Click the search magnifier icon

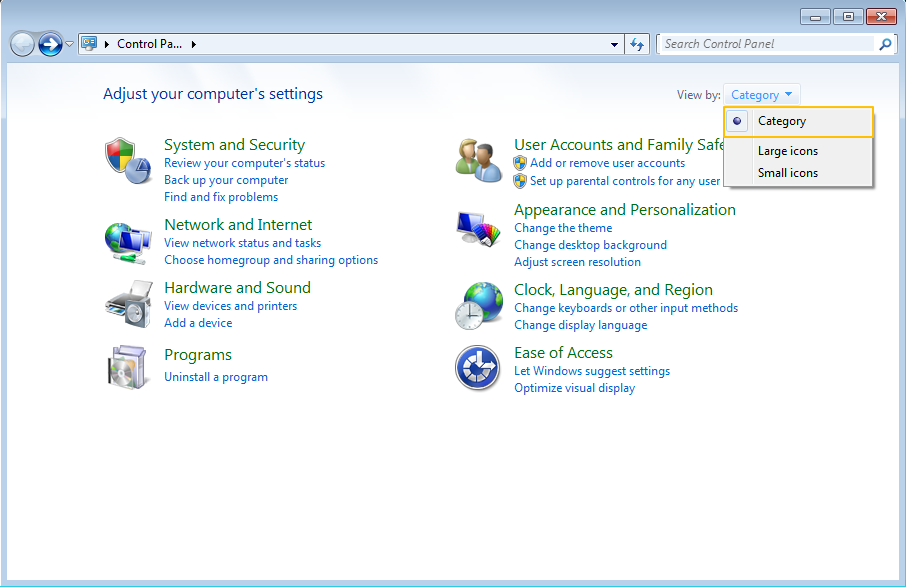pyautogui.click(x=885, y=44)
